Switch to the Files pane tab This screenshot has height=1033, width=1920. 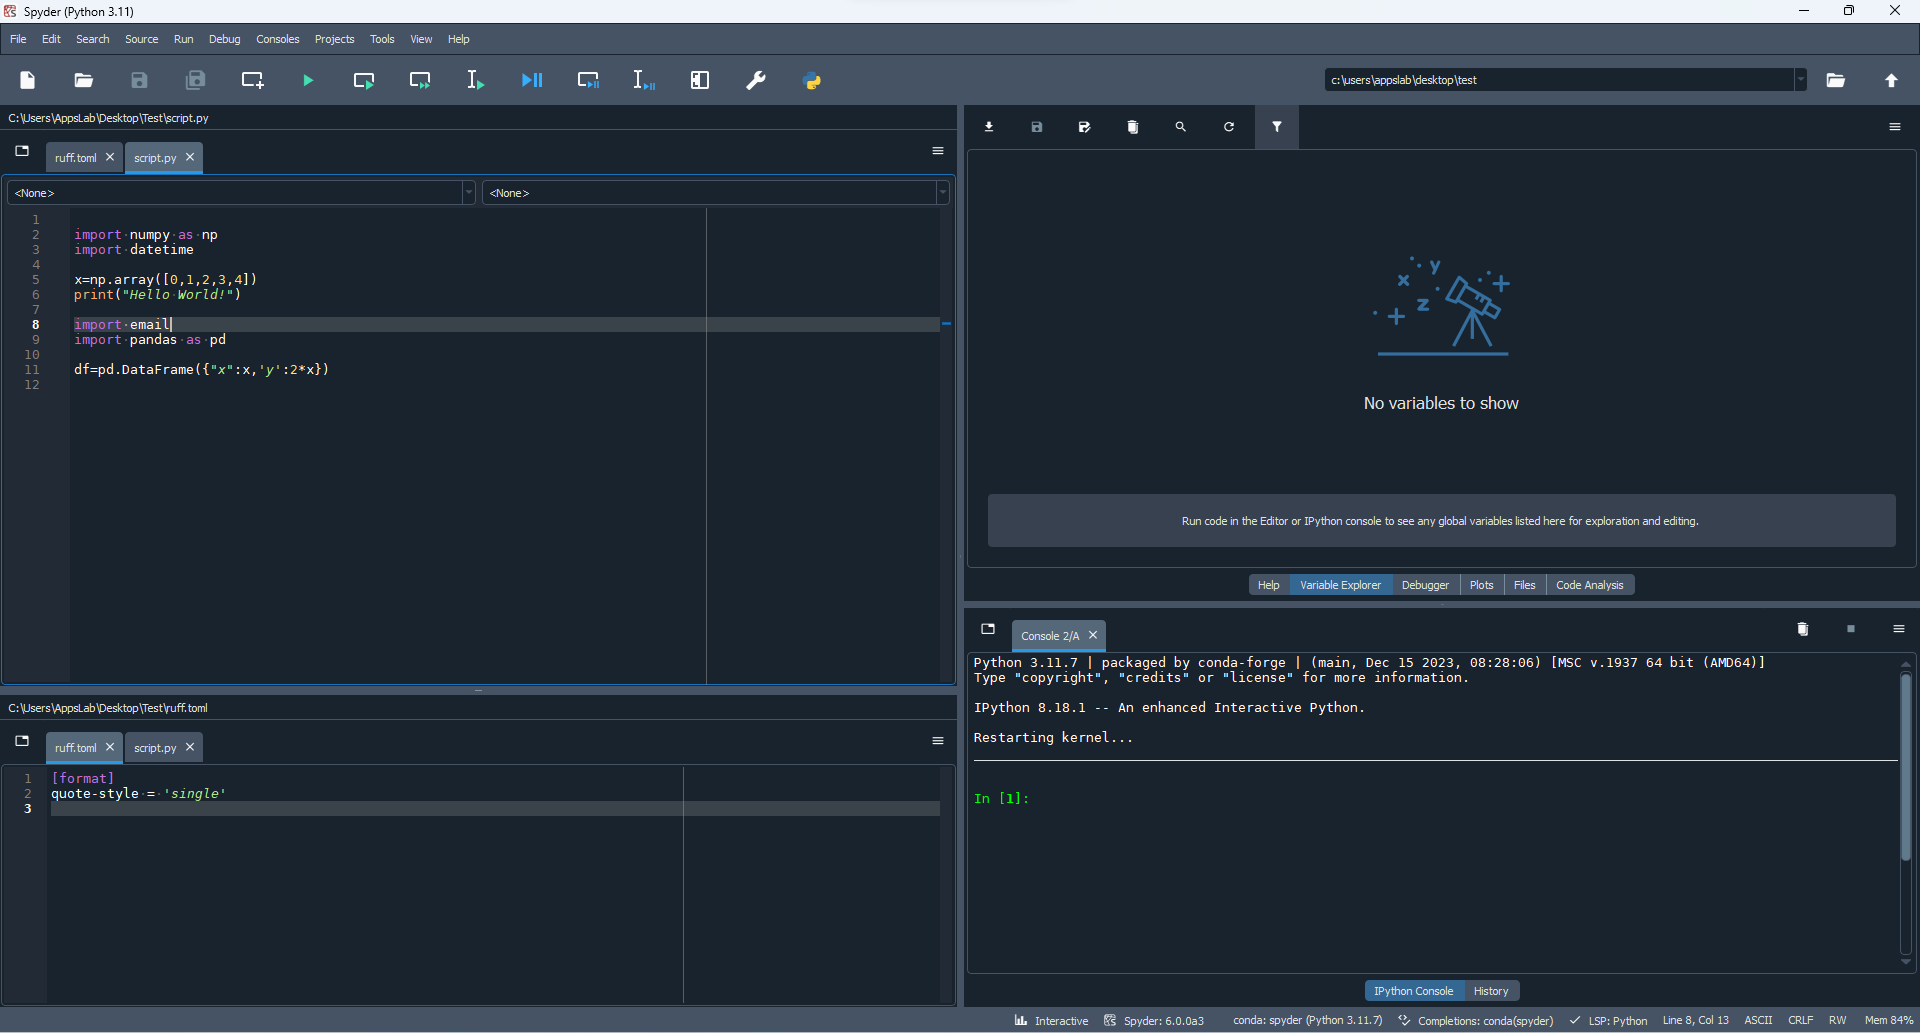[x=1525, y=585]
